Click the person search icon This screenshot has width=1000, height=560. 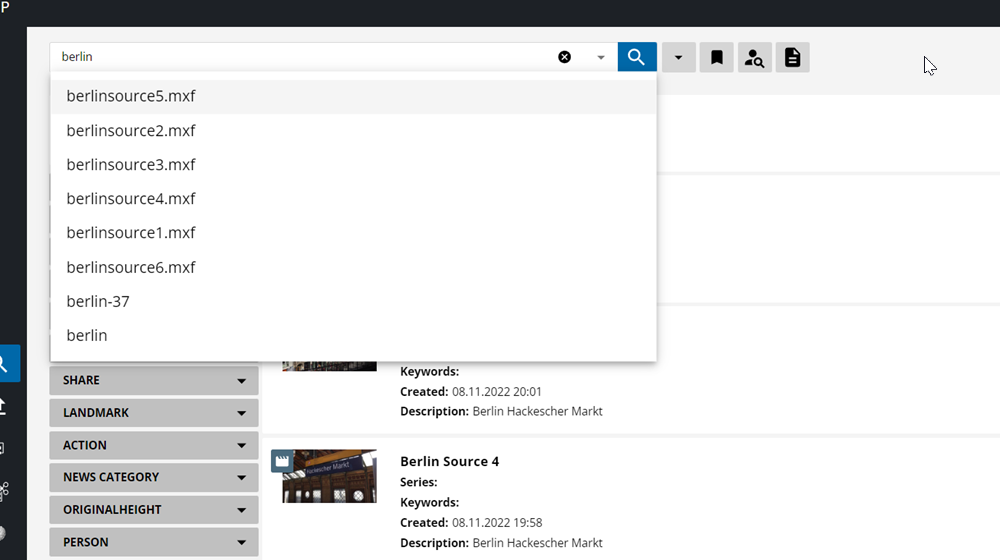tap(755, 58)
